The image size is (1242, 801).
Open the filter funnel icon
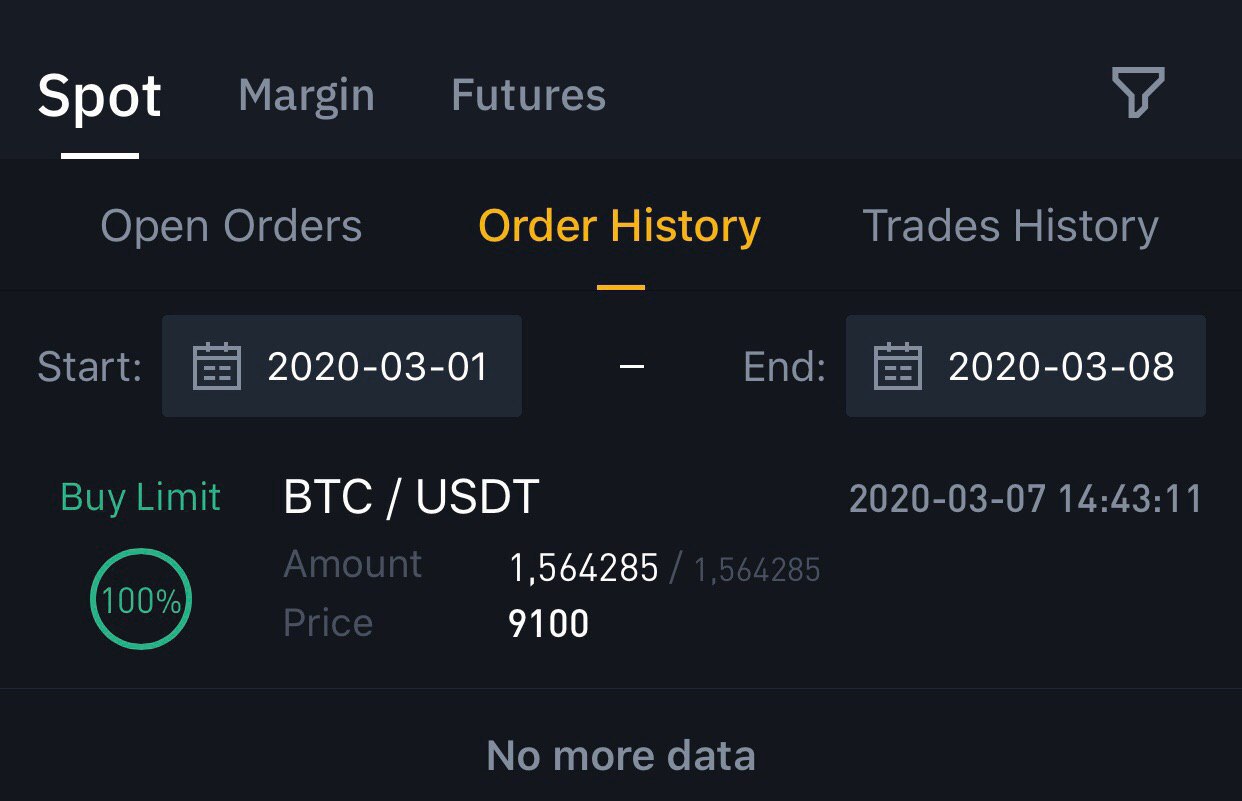[x=1138, y=94]
